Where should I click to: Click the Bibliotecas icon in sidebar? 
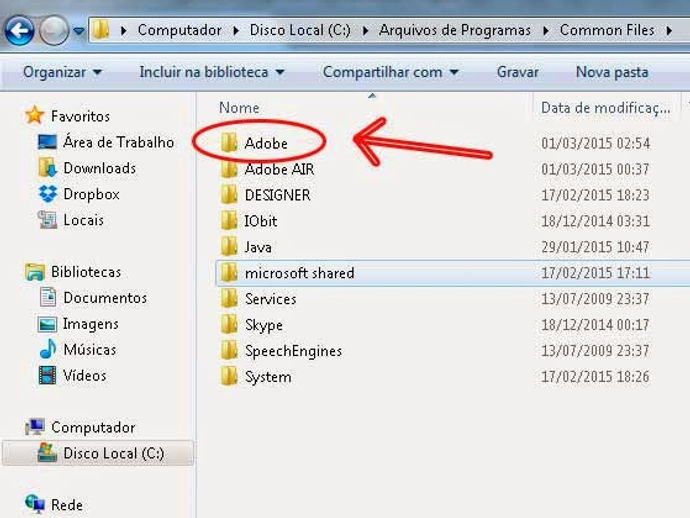click(x=35, y=272)
